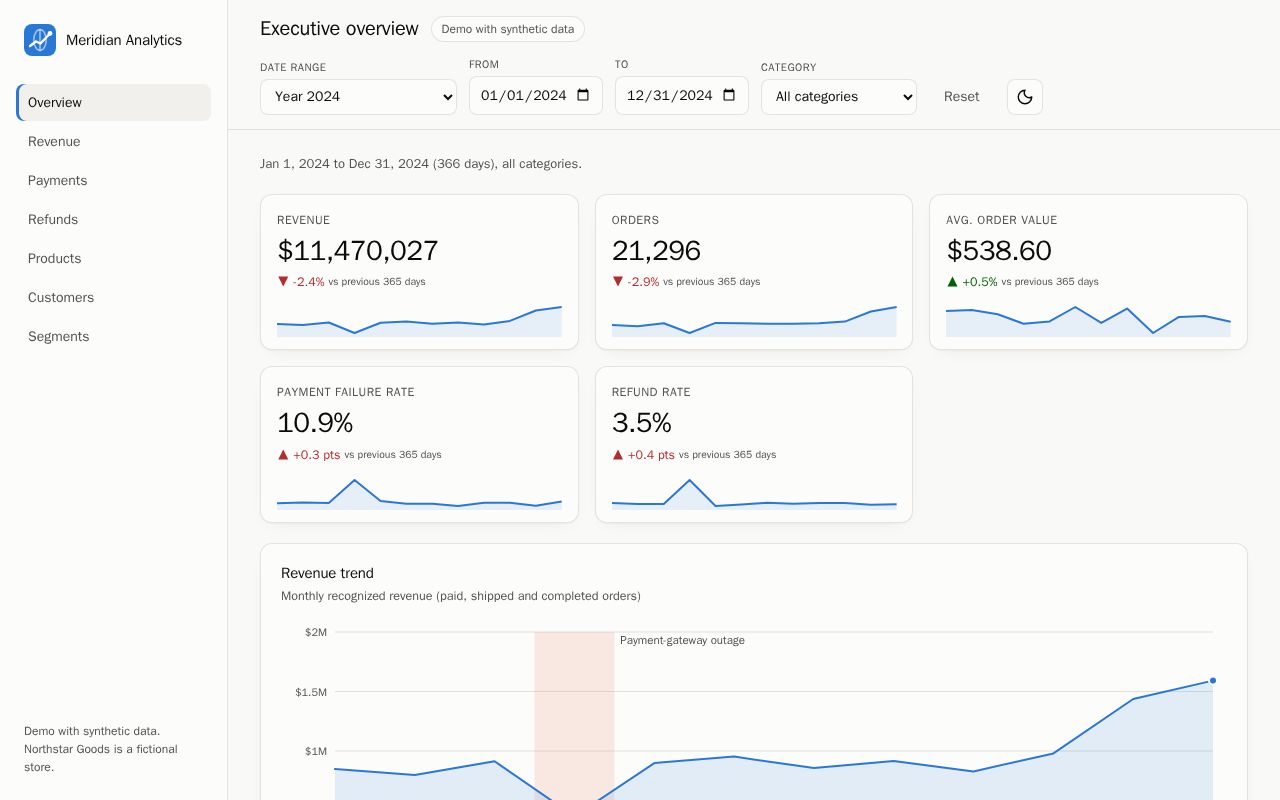Click the Avg. Order Value $538.60 card
Viewport: 1280px width, 800px height.
(1088, 272)
